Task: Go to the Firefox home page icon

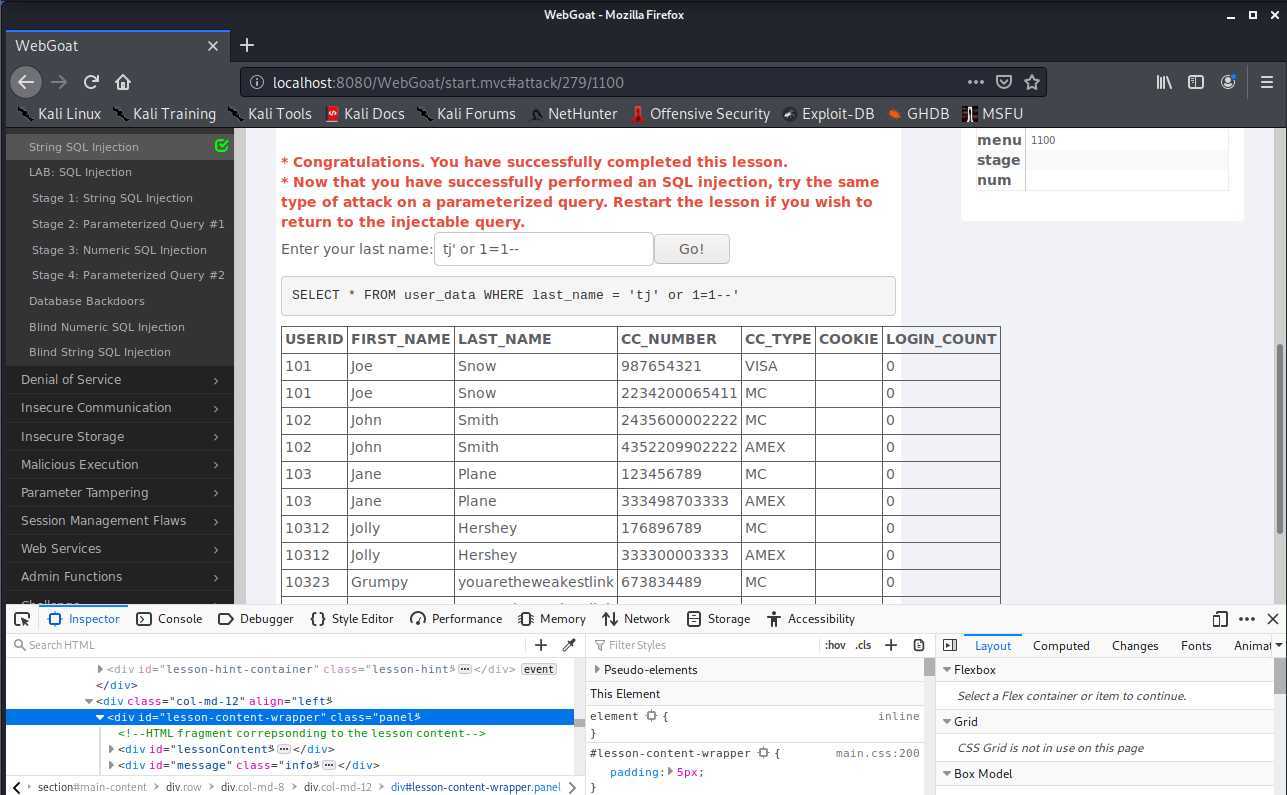Action: 123,82
